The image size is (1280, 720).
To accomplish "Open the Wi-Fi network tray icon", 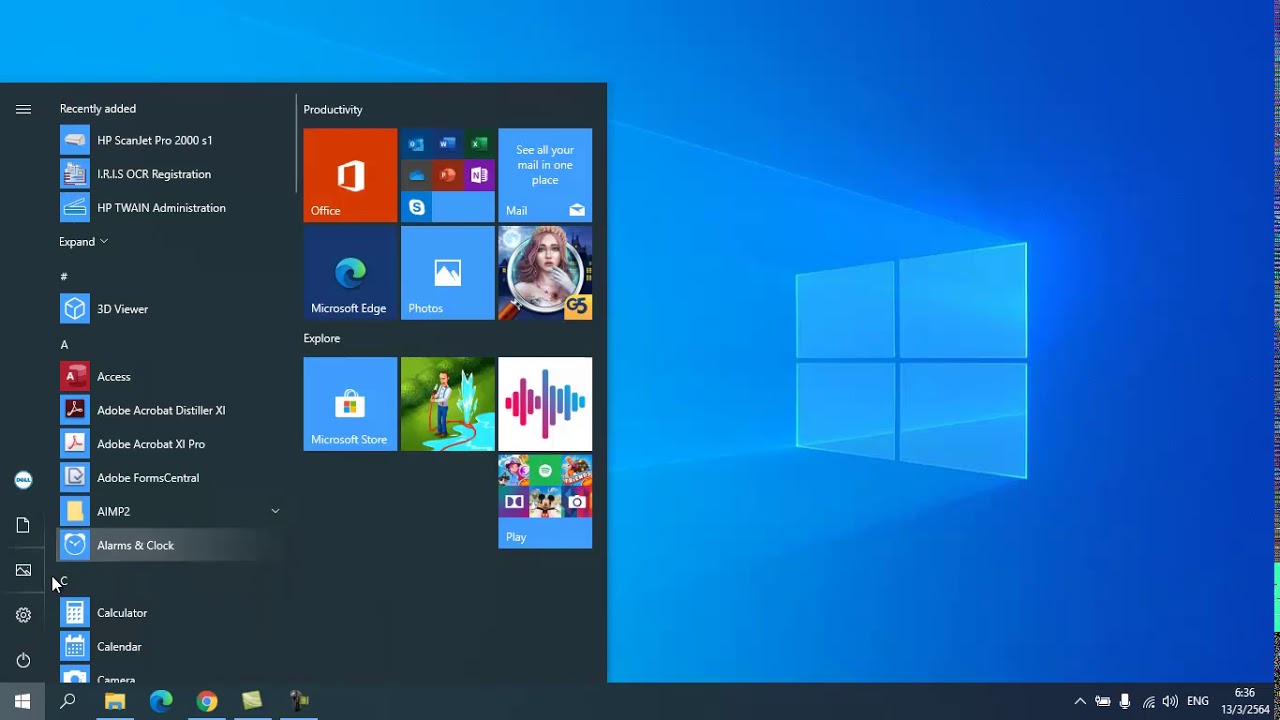I will 1148,702.
